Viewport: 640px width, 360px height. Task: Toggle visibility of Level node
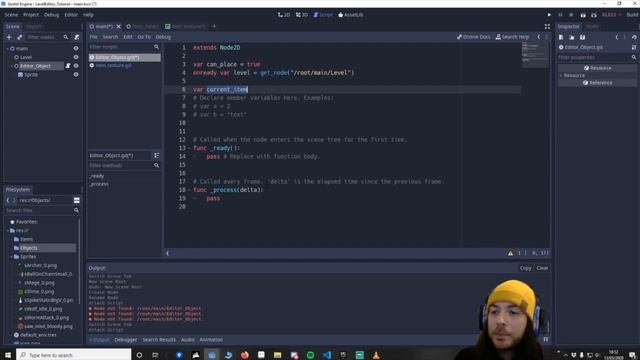tap(76, 57)
